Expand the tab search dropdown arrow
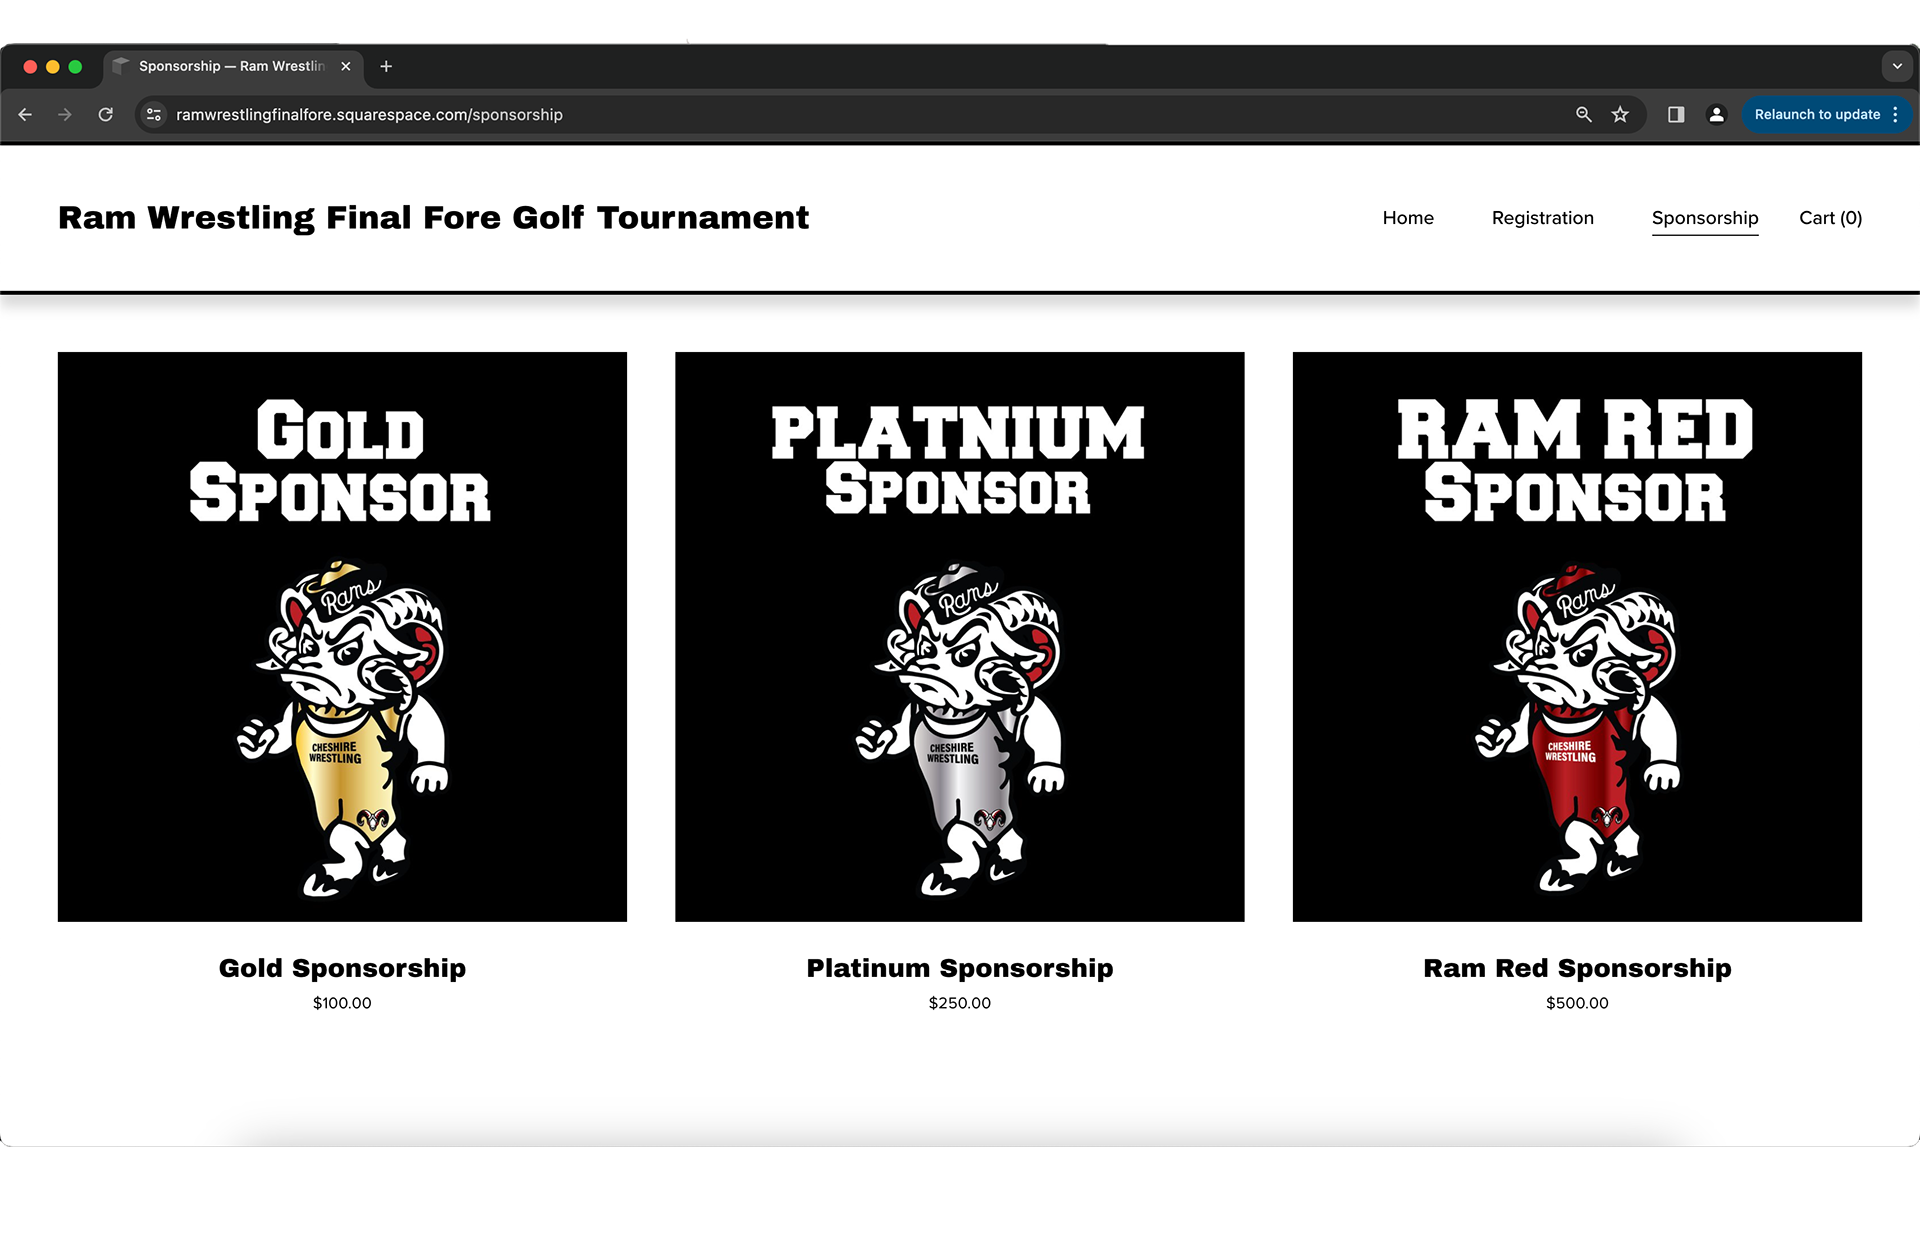Viewport: 1920px width, 1243px height. tap(1896, 66)
